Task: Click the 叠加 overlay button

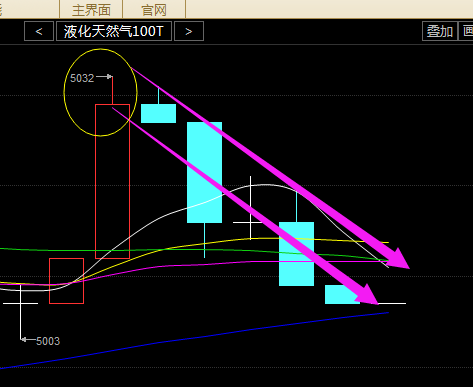Action: tap(440, 31)
